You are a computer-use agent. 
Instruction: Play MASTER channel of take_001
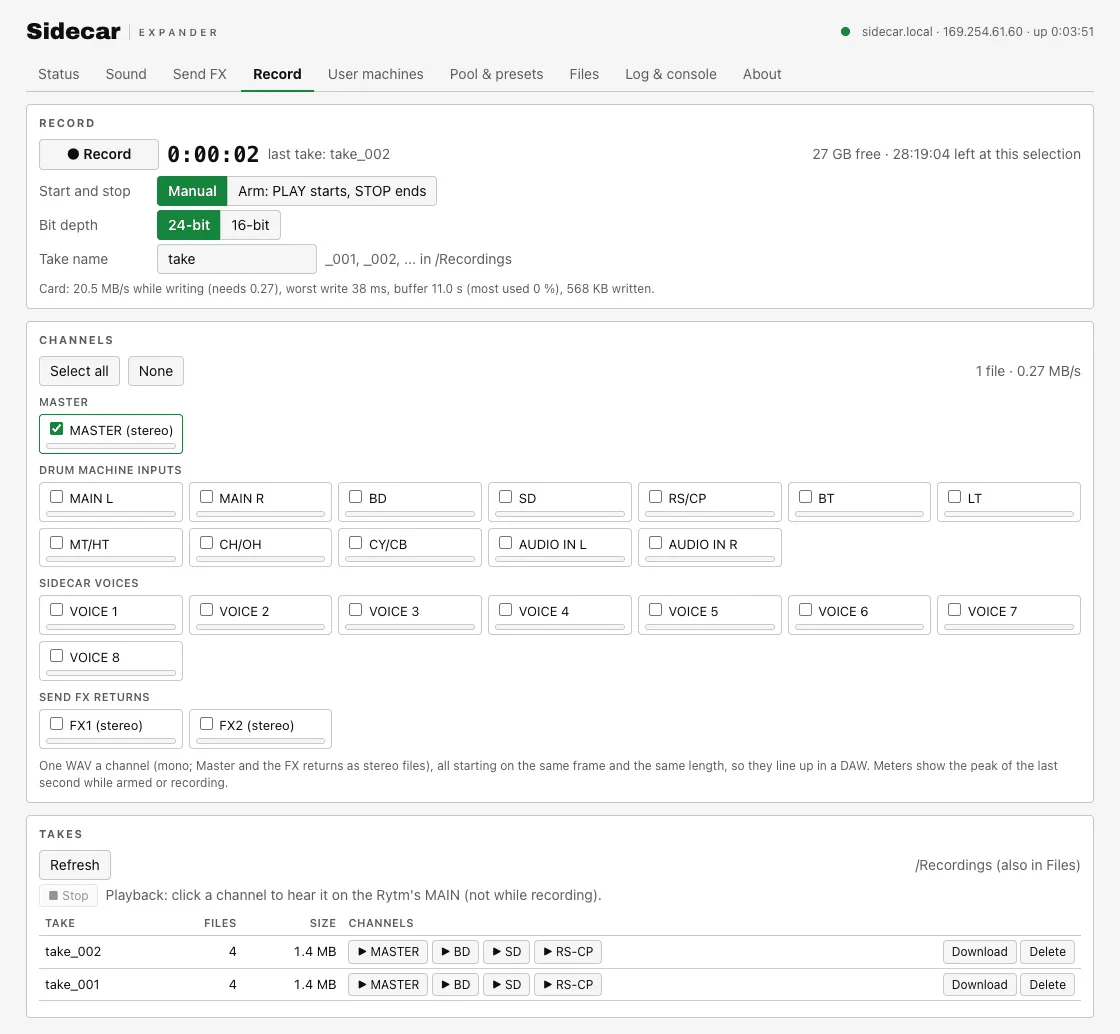click(389, 985)
